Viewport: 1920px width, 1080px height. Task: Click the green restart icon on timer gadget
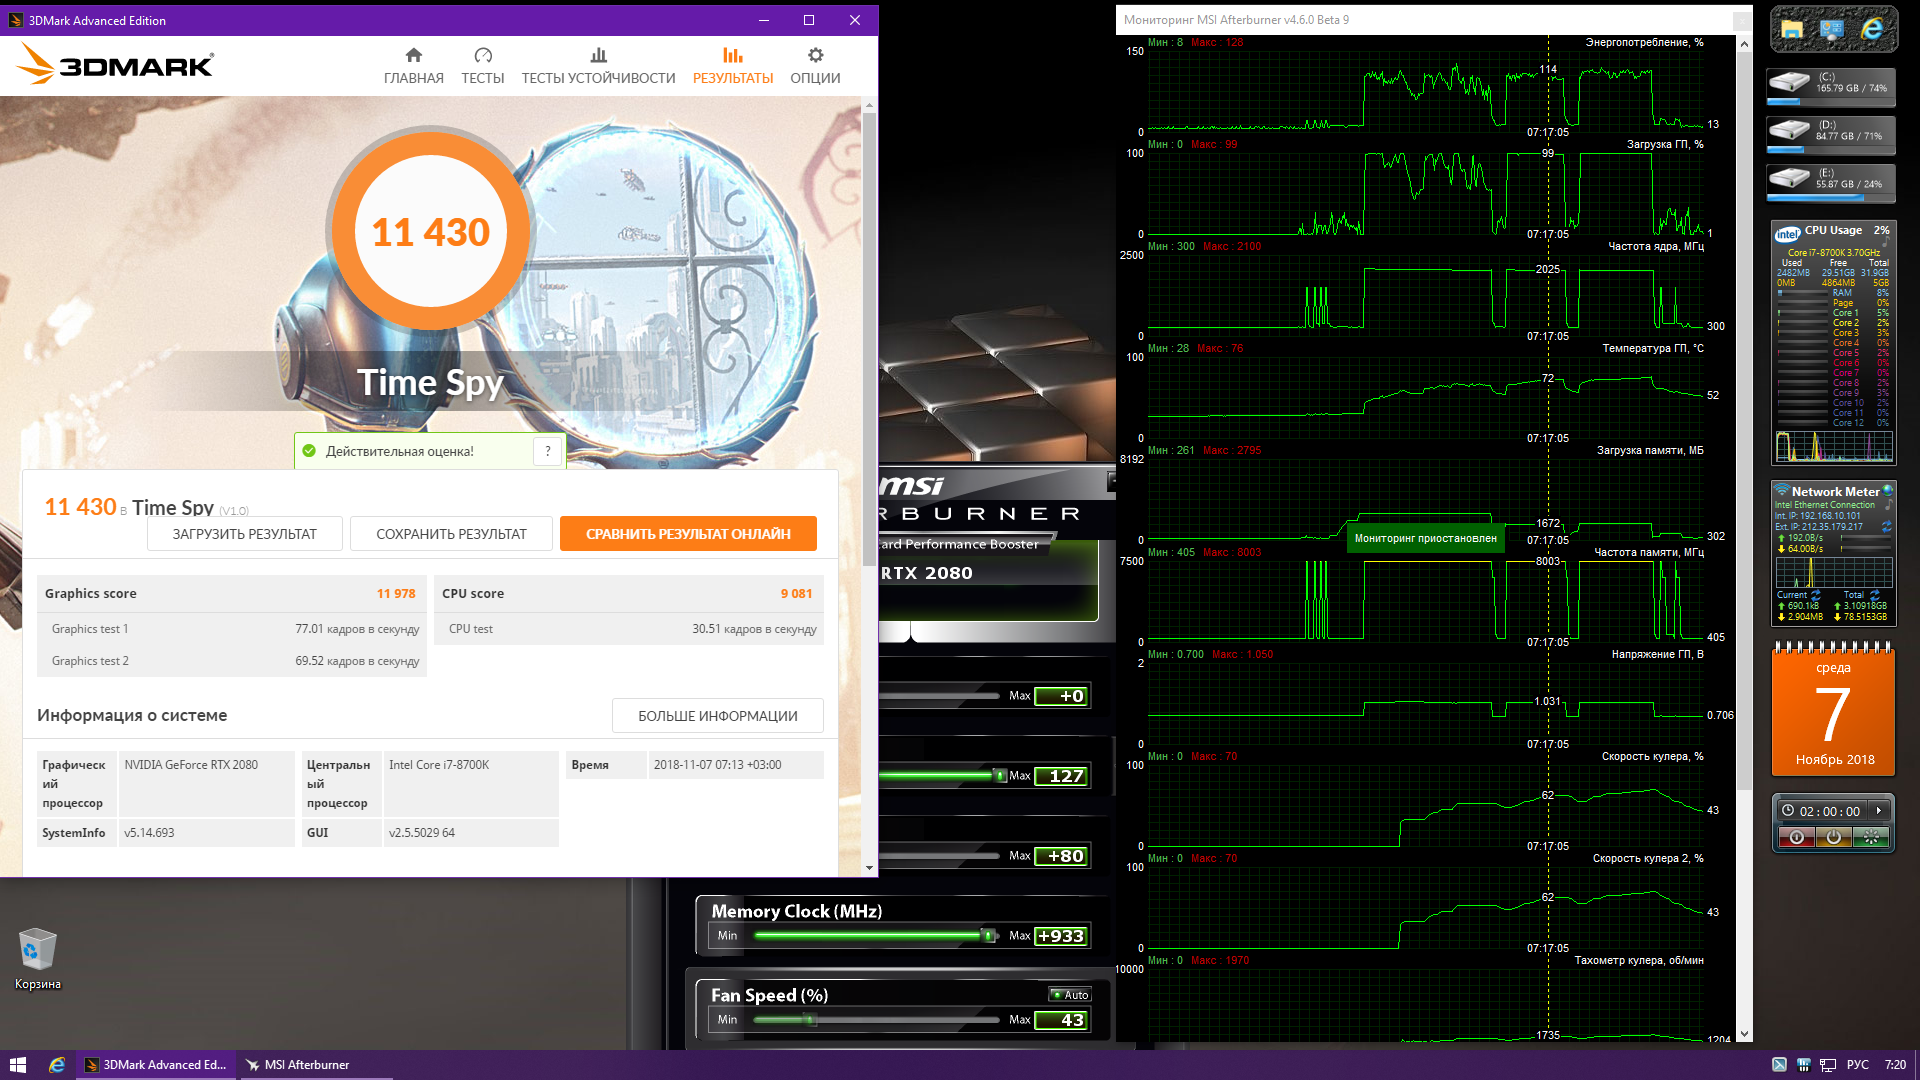coord(1871,838)
